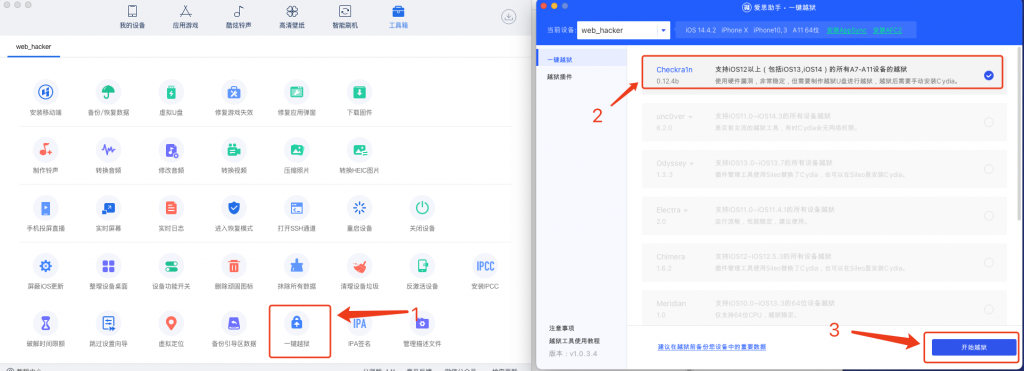The height and width of the screenshot is (371, 1024).
Task: Switch to the 智能刷机 tab
Action: click(x=345, y=18)
